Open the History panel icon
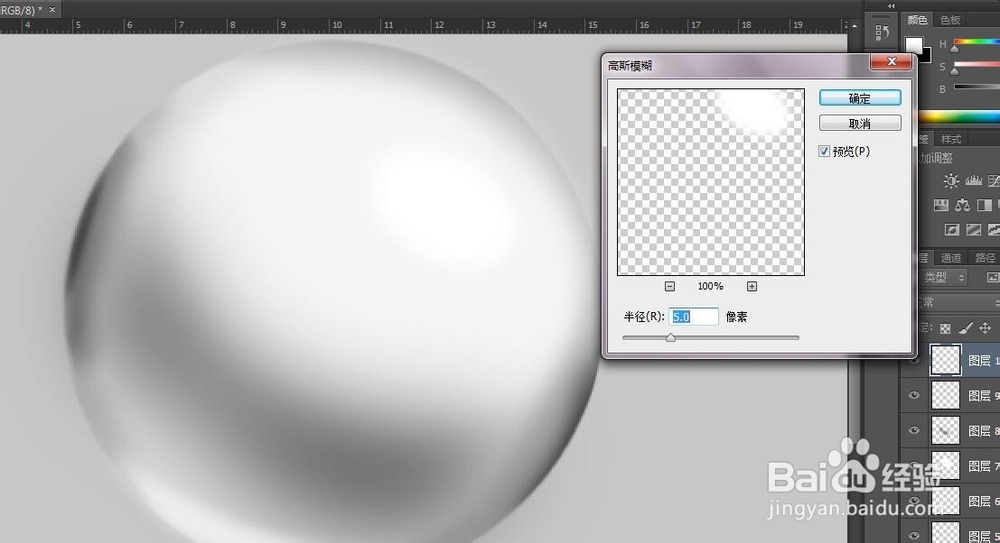Image resolution: width=1000 pixels, height=543 pixels. 883,32
